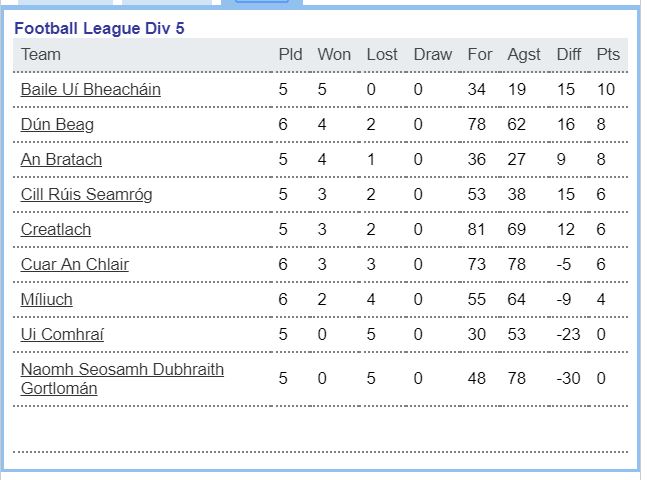The width and height of the screenshot is (648, 480).
Task: Click the Draw column header
Action: (x=433, y=55)
